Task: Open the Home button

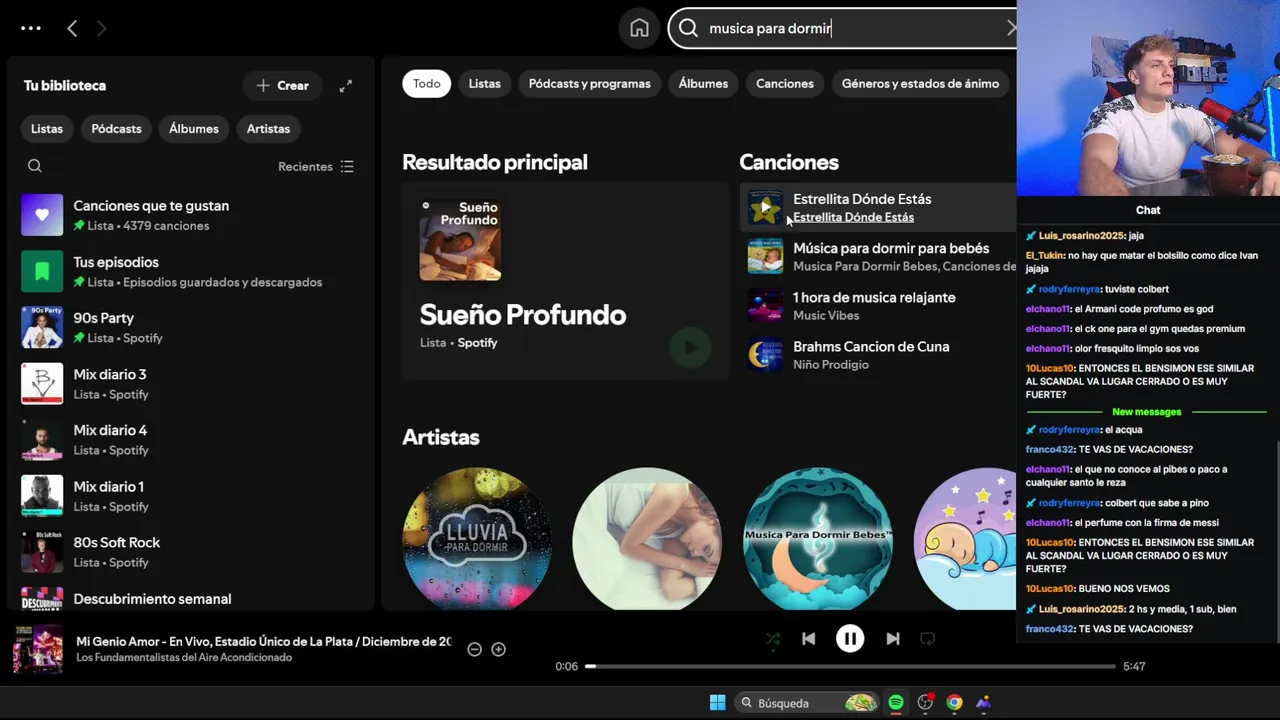Action: click(639, 28)
